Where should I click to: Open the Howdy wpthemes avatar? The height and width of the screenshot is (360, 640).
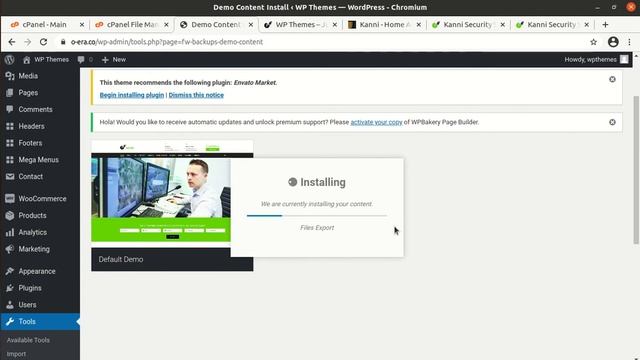click(624, 60)
